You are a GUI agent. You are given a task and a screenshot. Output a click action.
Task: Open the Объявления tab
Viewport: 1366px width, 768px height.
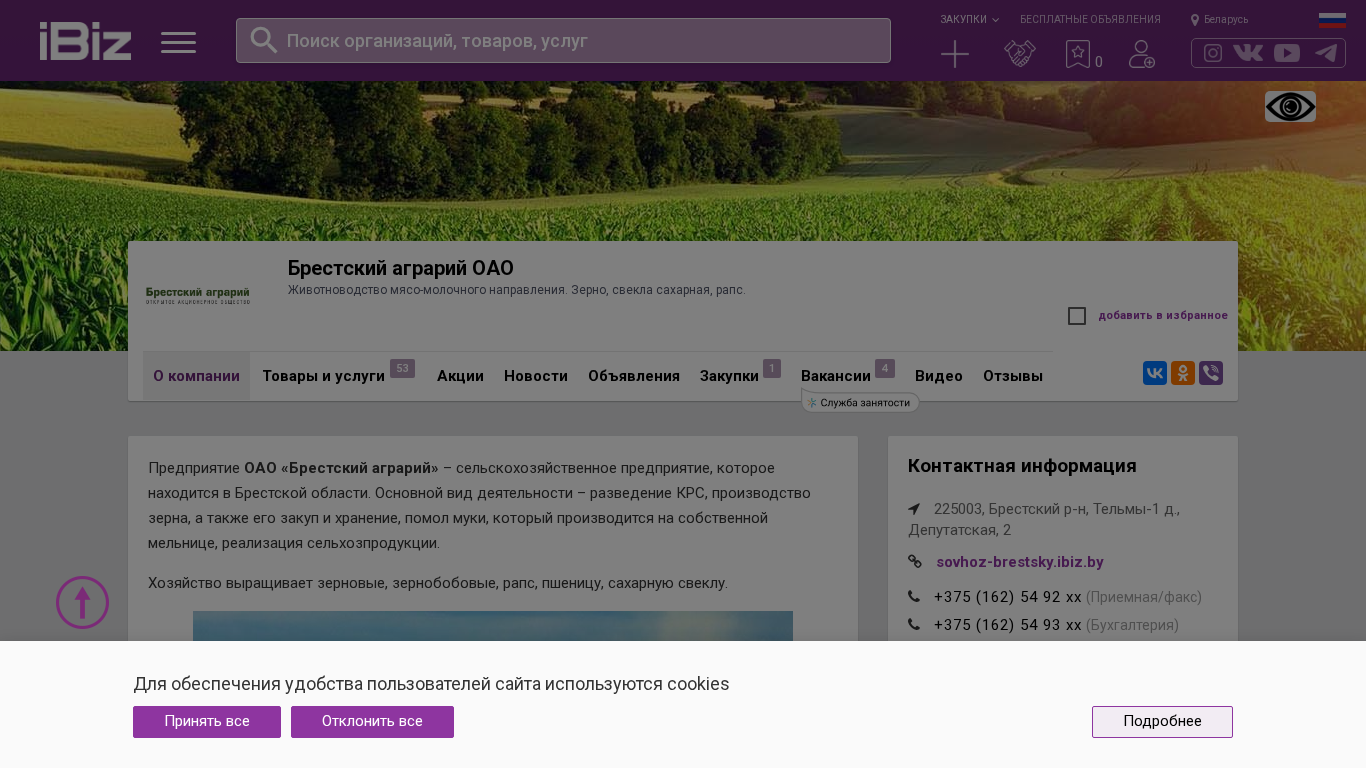tap(634, 376)
